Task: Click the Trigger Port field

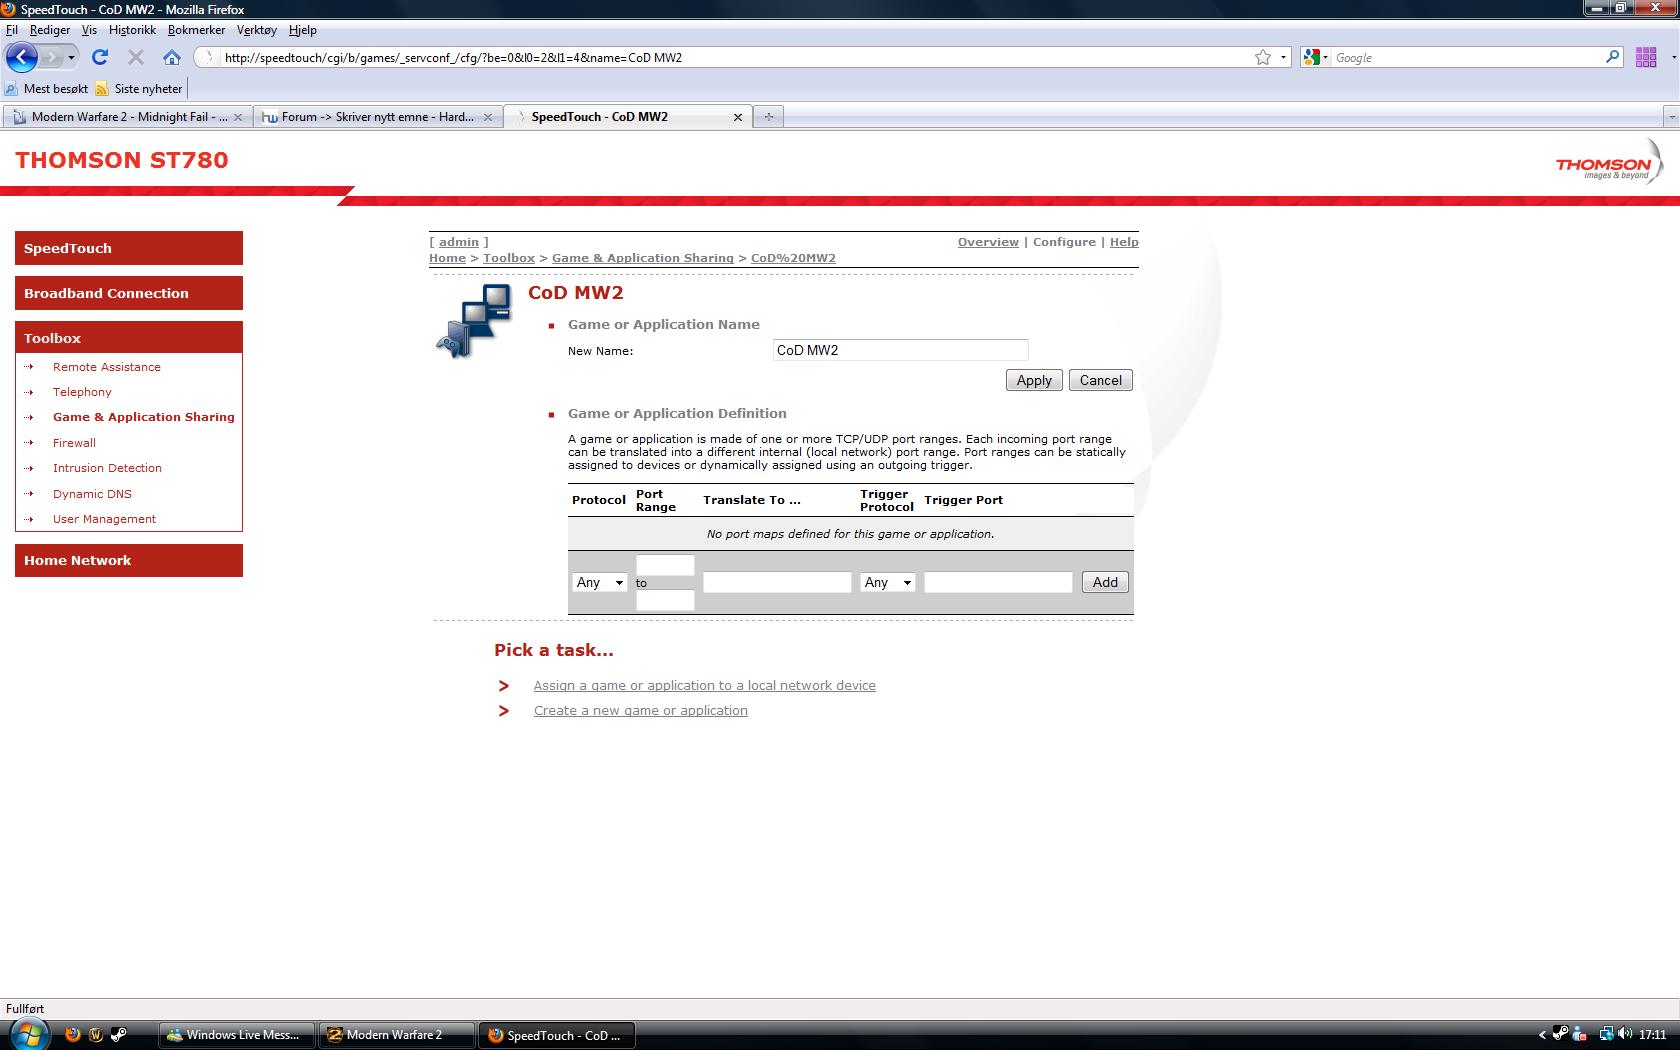Action: click(x=998, y=582)
